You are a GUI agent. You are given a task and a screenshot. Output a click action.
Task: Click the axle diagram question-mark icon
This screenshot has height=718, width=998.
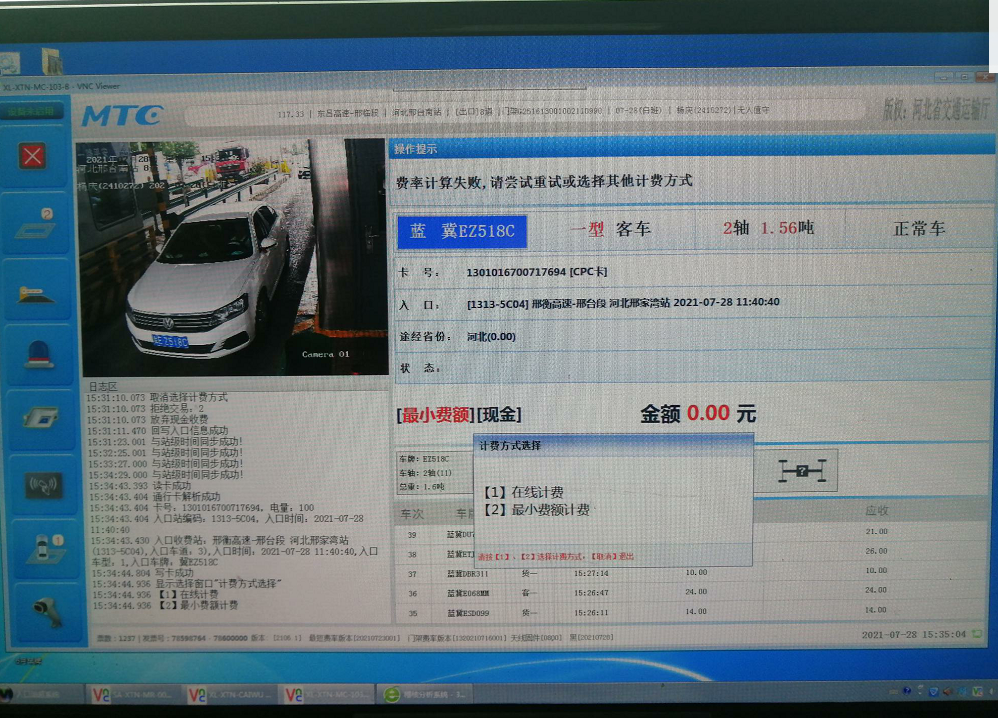point(802,471)
